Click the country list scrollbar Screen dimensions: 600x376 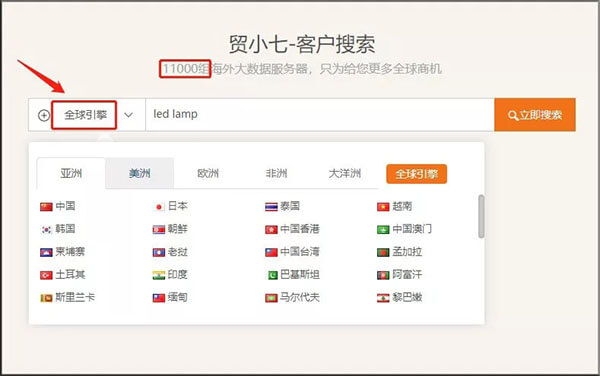[481, 216]
